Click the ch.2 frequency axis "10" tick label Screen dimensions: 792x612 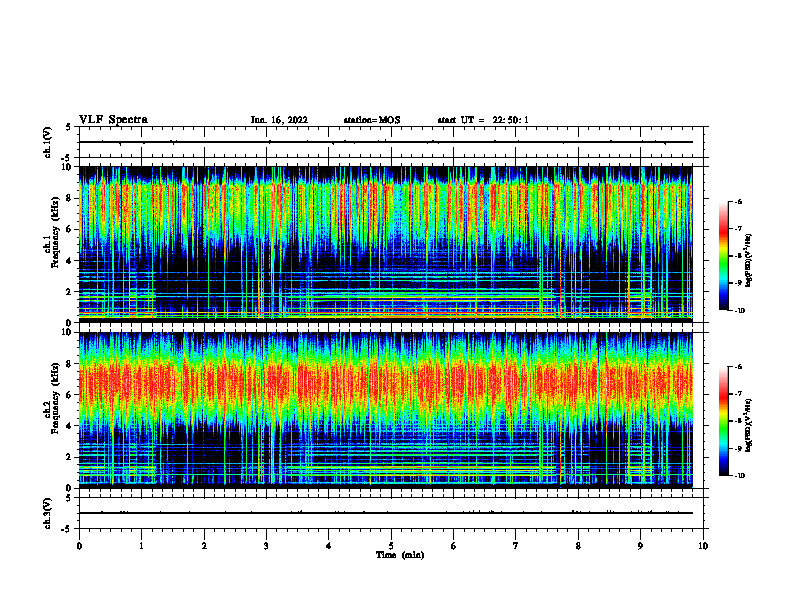tap(69, 332)
